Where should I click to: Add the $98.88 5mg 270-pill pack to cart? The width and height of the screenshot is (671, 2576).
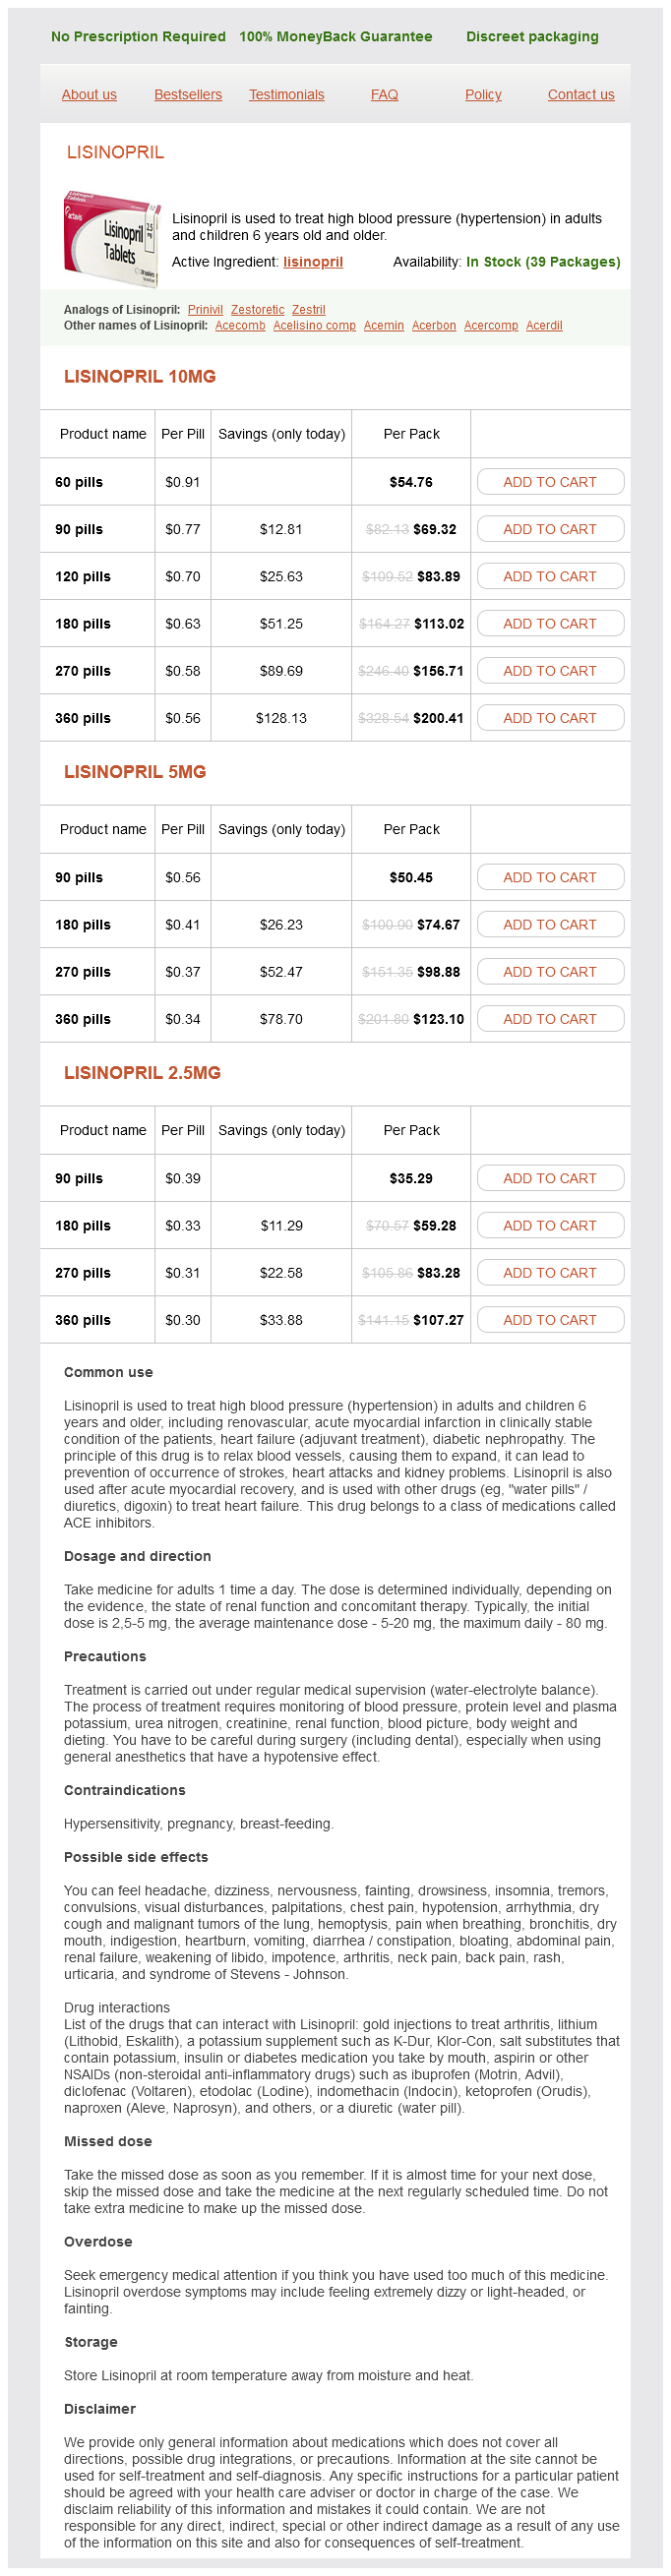pyautogui.click(x=550, y=972)
